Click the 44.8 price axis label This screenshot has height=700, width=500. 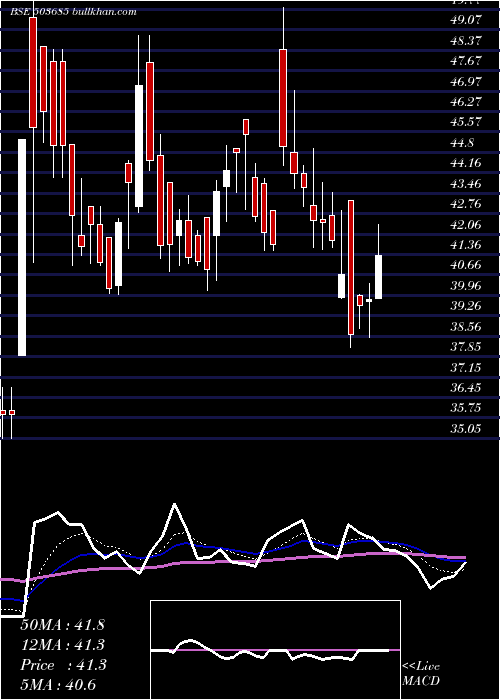pyautogui.click(x=462, y=143)
